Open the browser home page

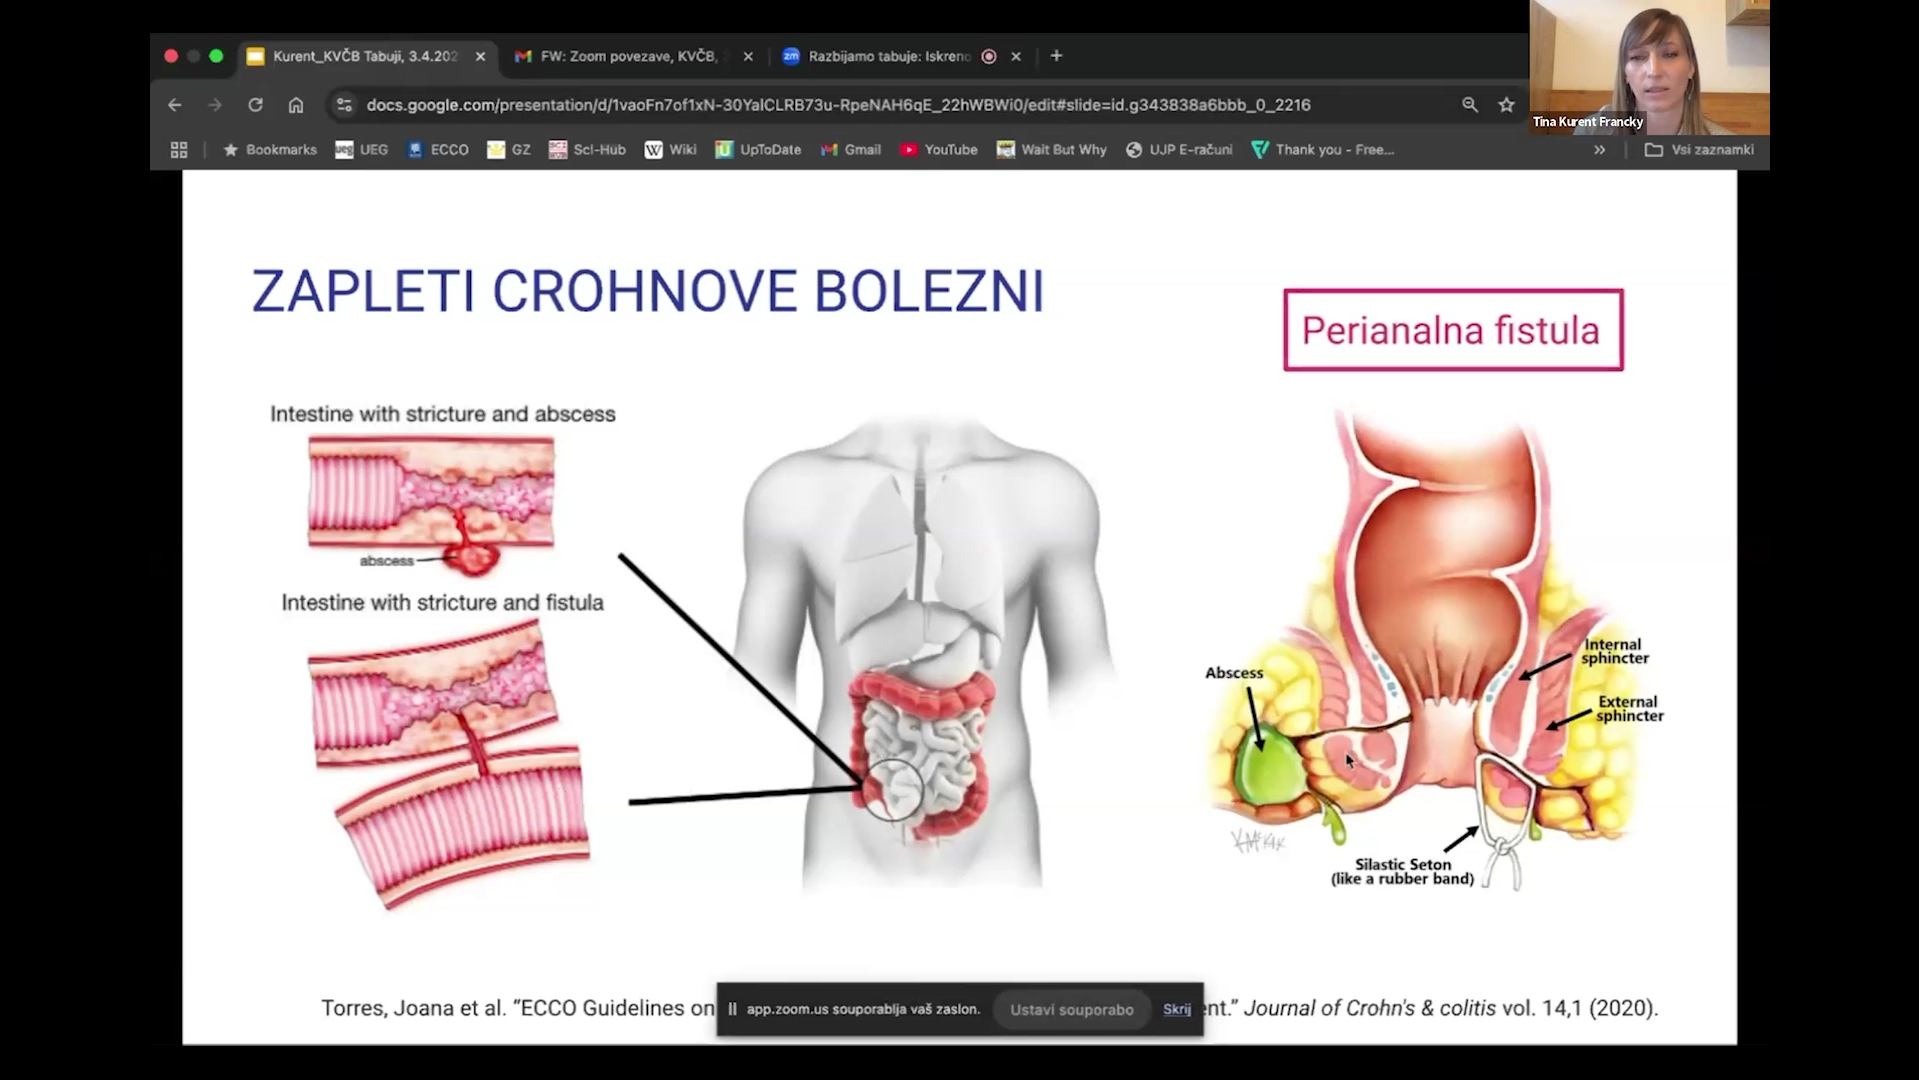(x=296, y=105)
